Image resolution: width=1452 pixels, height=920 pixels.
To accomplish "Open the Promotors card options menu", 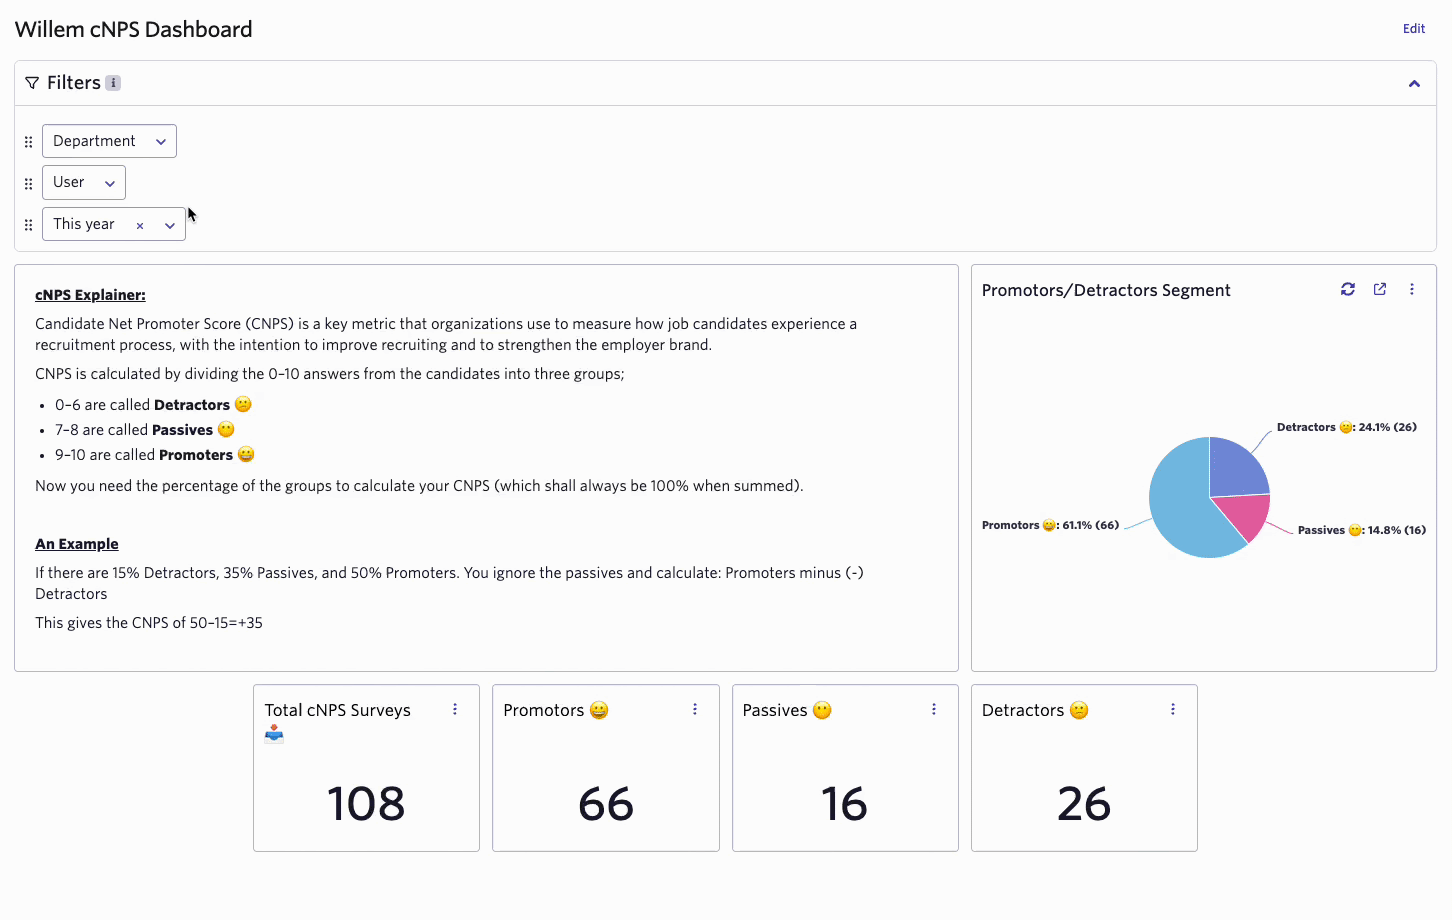I will tap(695, 709).
